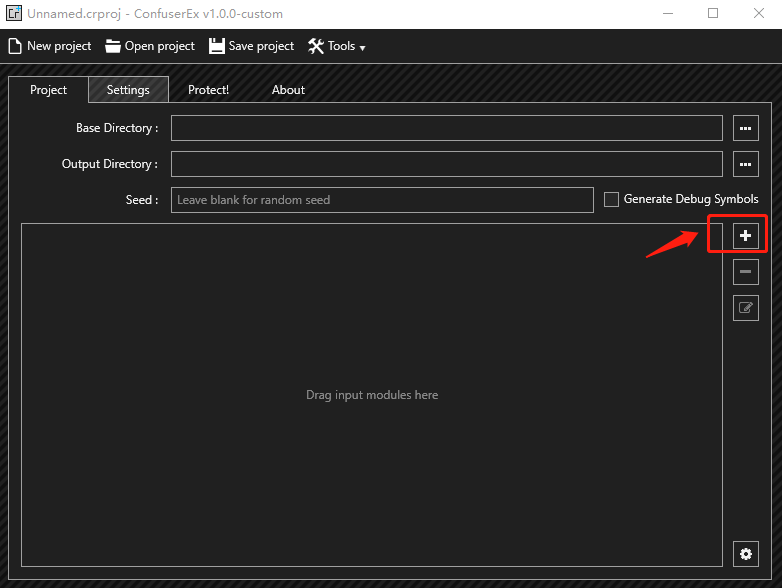Viewport: 782px width, 588px height.
Task: Click the Base Directory input field
Action: [x=447, y=128]
